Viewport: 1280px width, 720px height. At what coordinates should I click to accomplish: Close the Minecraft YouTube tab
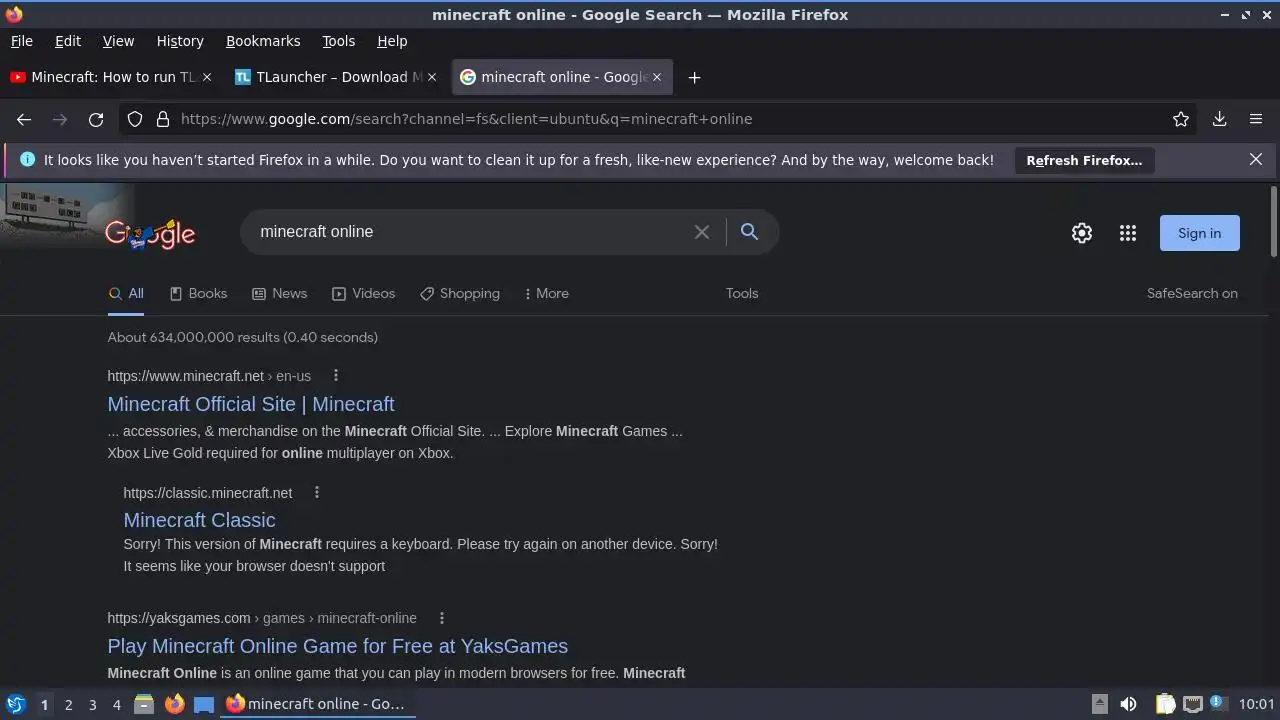point(207,77)
